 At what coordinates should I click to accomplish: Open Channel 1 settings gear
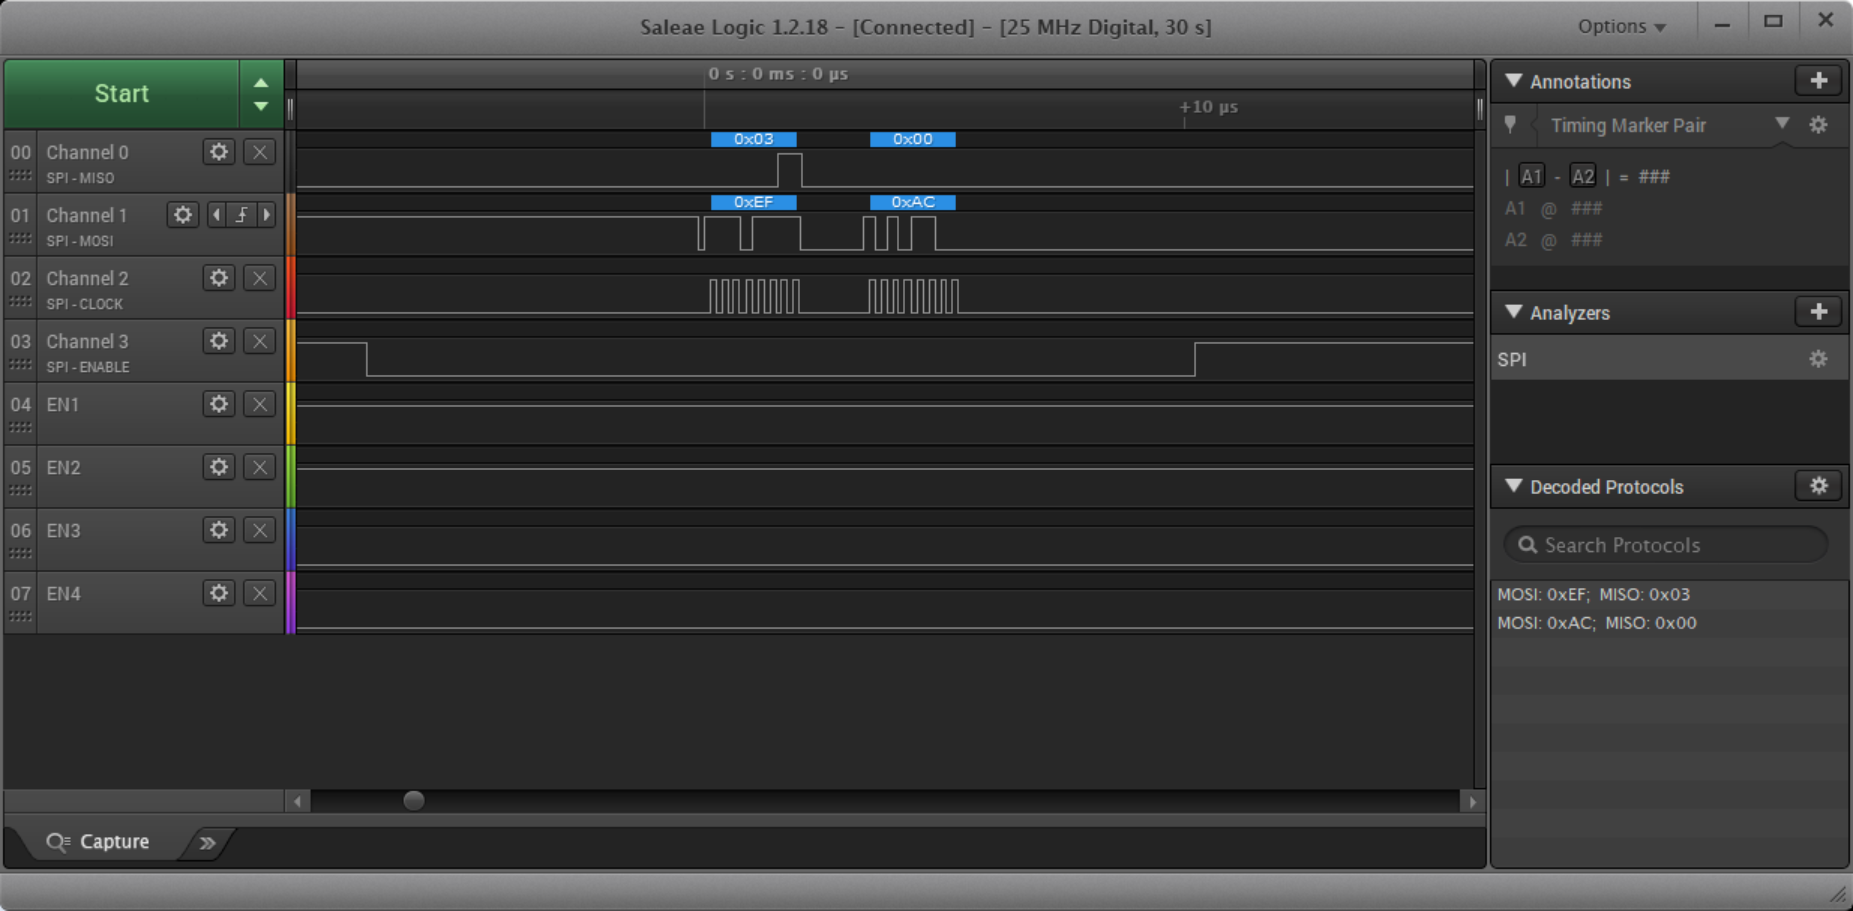(x=182, y=215)
